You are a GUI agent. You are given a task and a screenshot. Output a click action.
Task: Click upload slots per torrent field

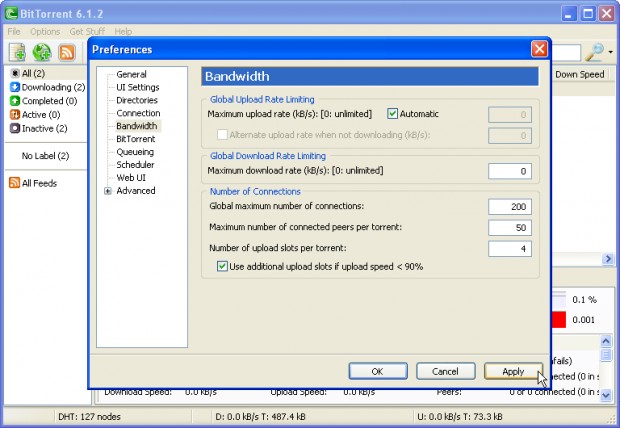[x=510, y=249]
